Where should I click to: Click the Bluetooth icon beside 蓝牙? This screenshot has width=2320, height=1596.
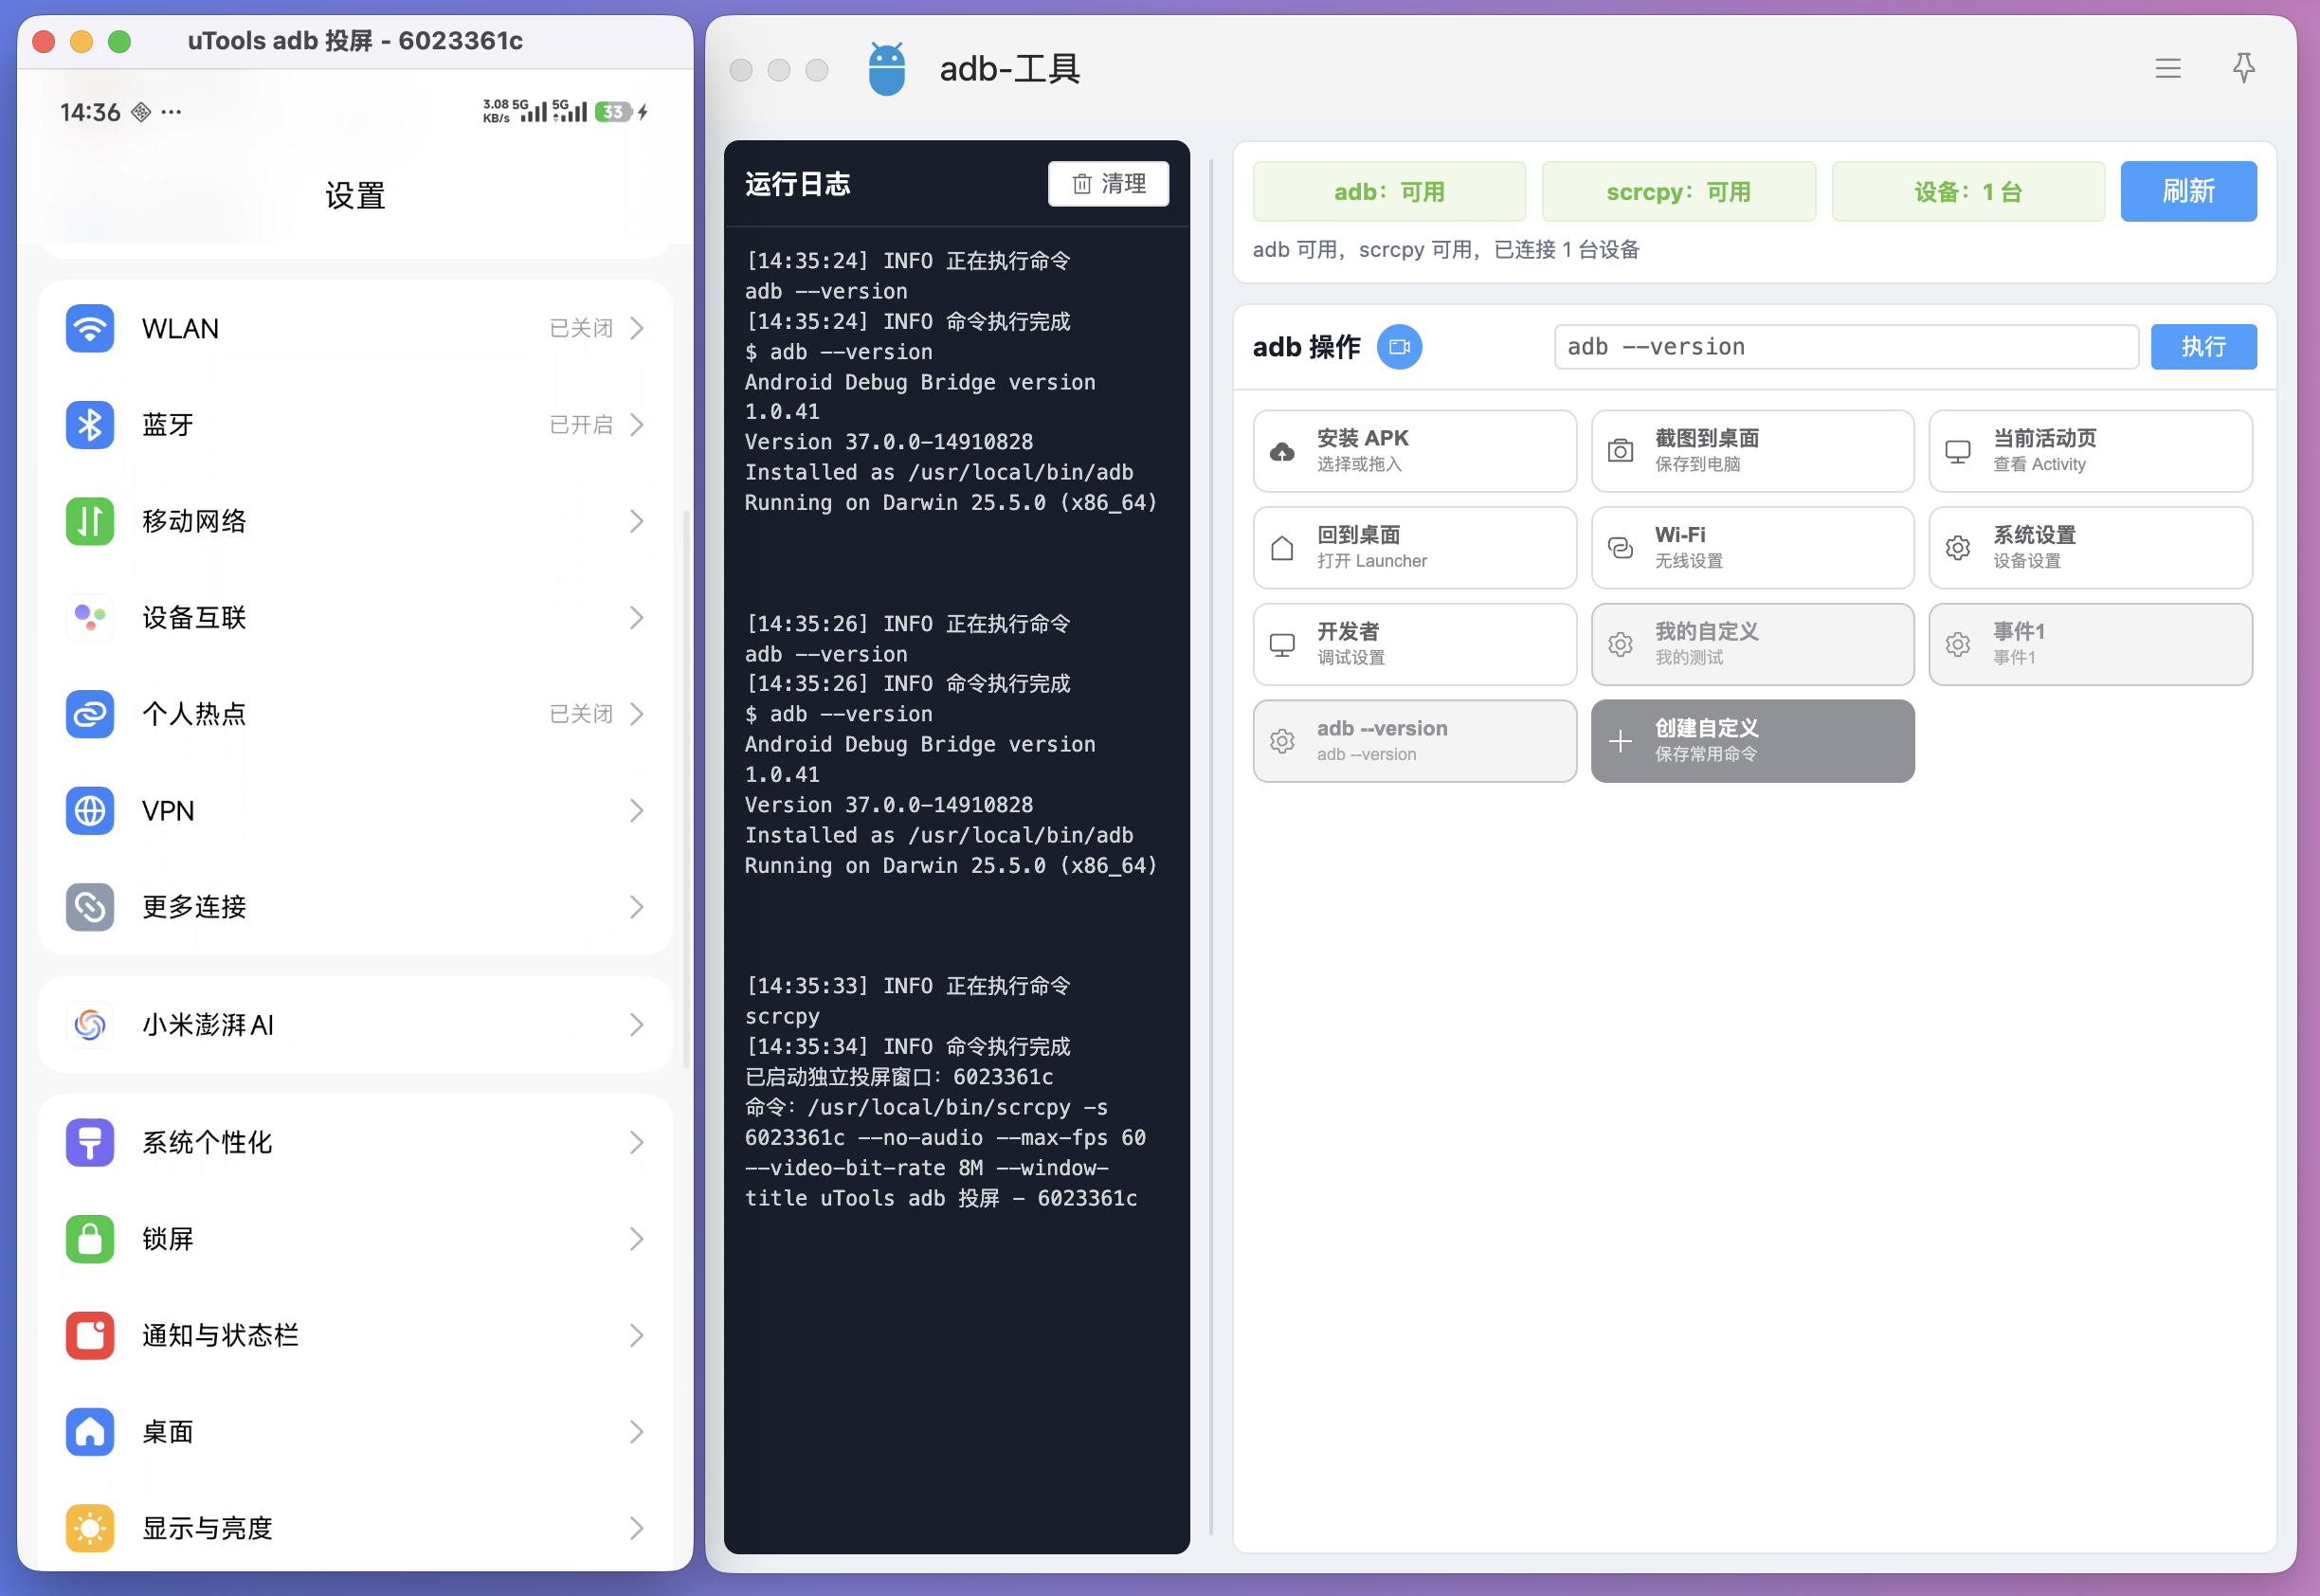(x=90, y=425)
